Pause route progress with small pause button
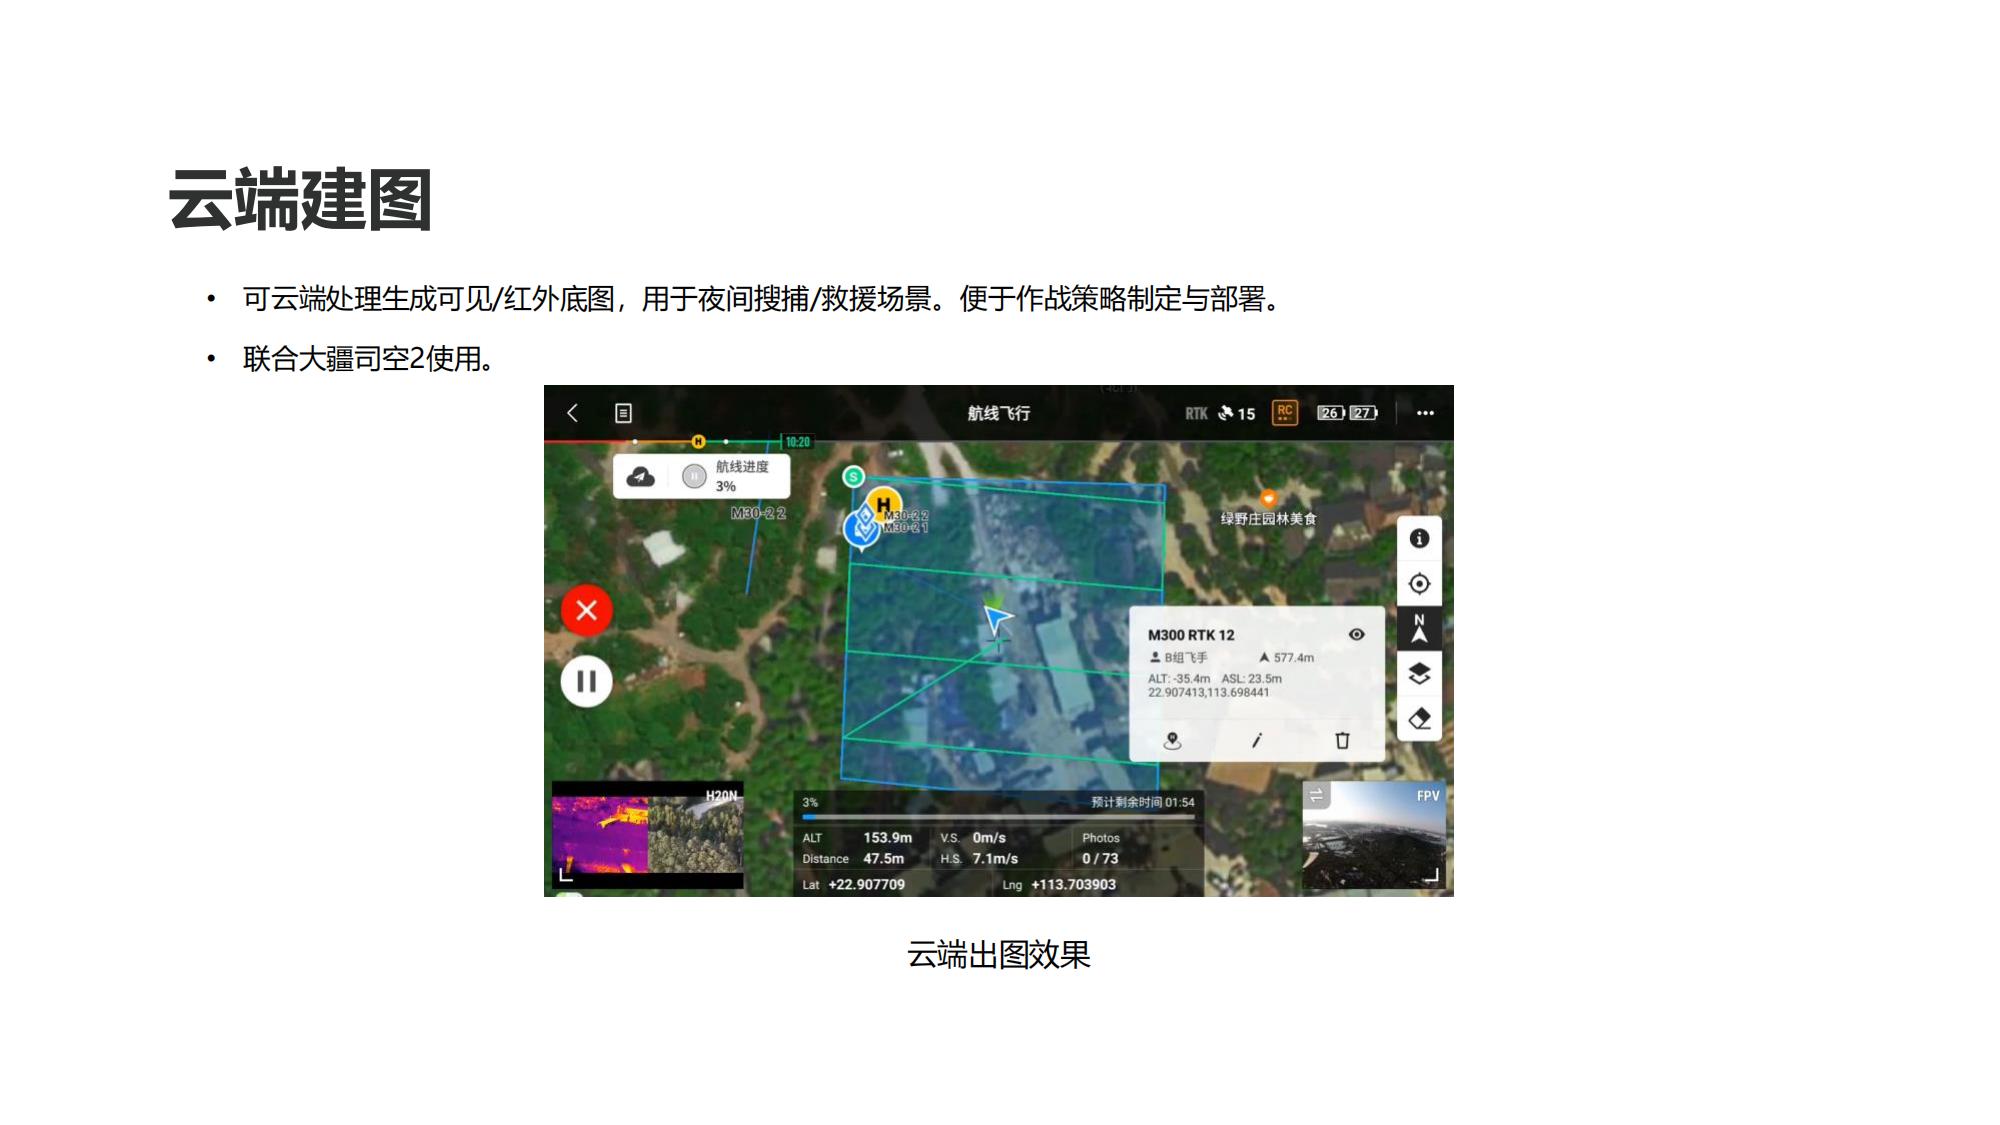 point(694,477)
